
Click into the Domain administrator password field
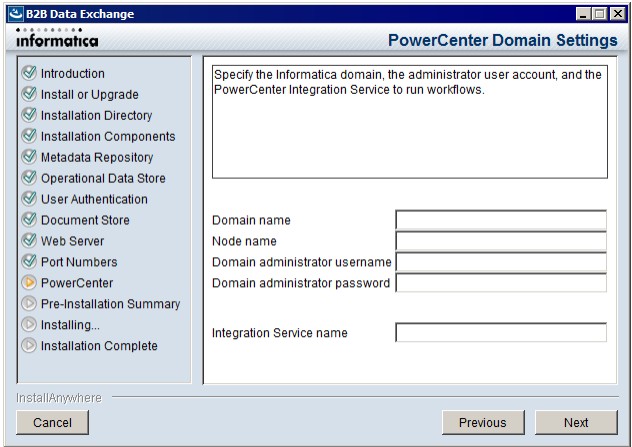[x=501, y=283]
